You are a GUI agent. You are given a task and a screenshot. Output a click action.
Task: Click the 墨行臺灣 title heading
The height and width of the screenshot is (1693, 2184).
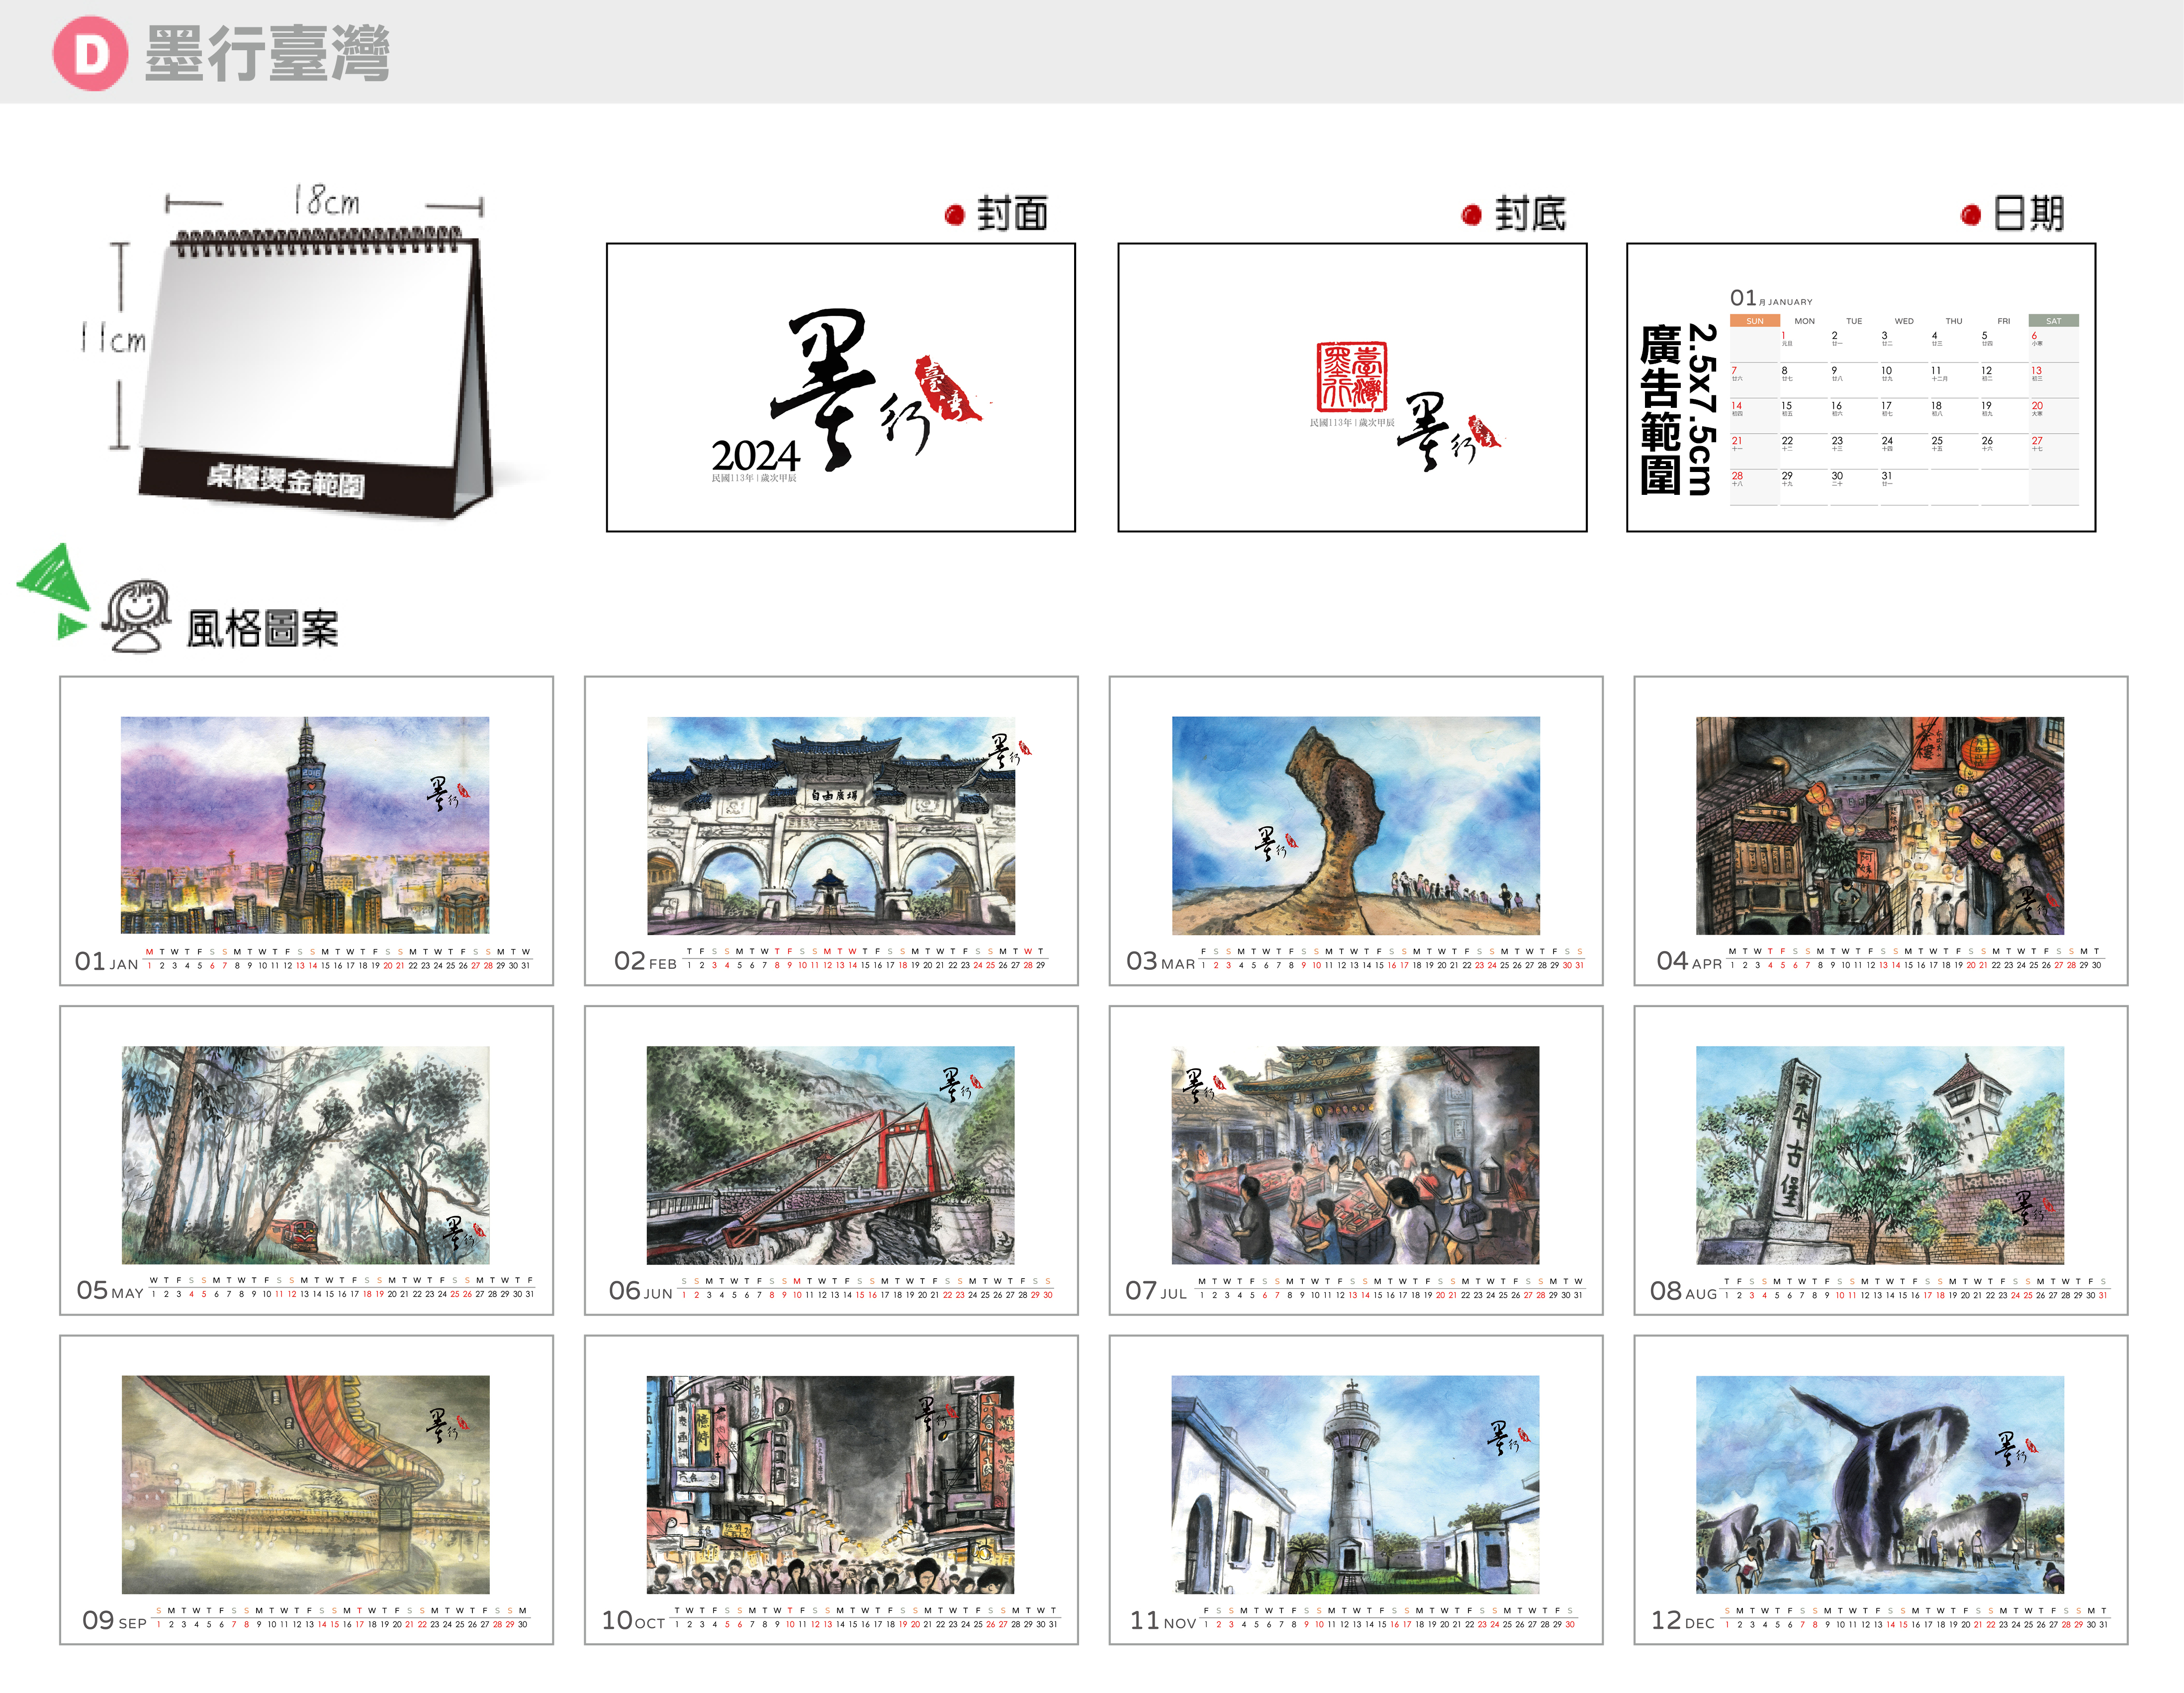point(267,54)
